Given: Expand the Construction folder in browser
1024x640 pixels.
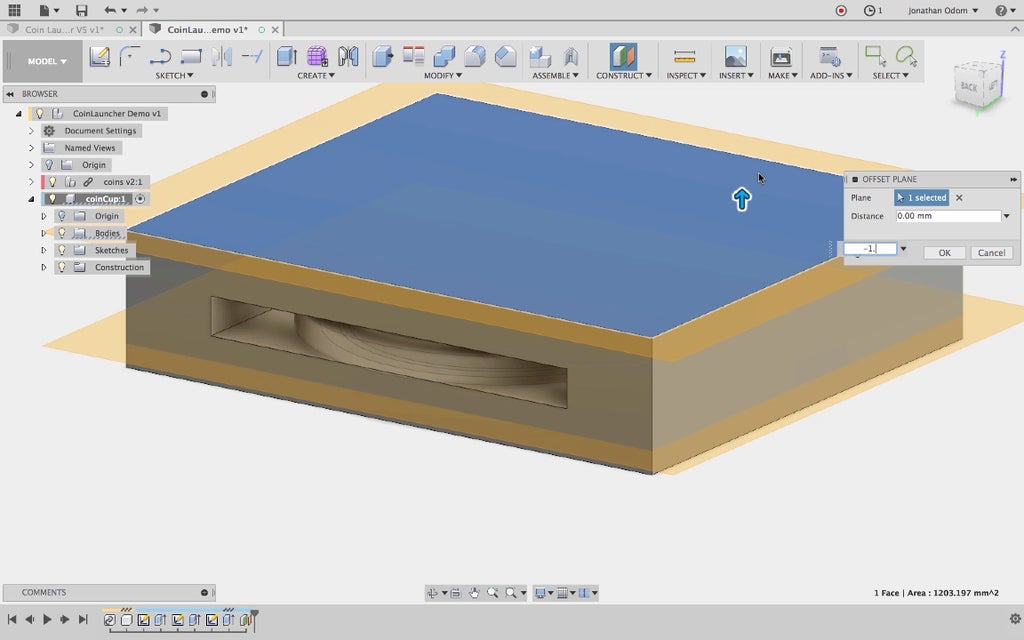Looking at the screenshot, I should coord(43,267).
